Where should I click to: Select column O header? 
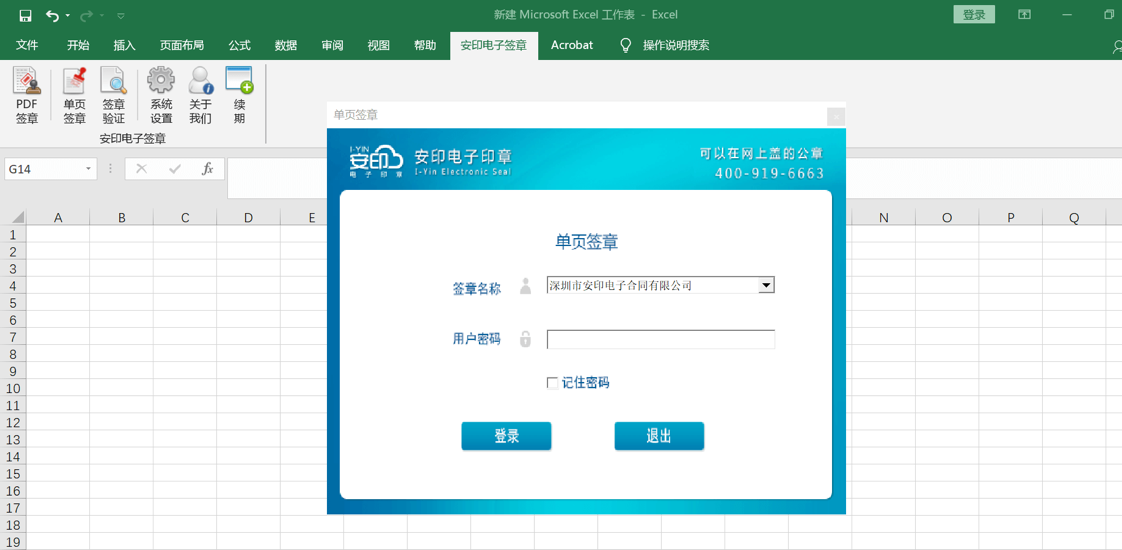point(947,217)
